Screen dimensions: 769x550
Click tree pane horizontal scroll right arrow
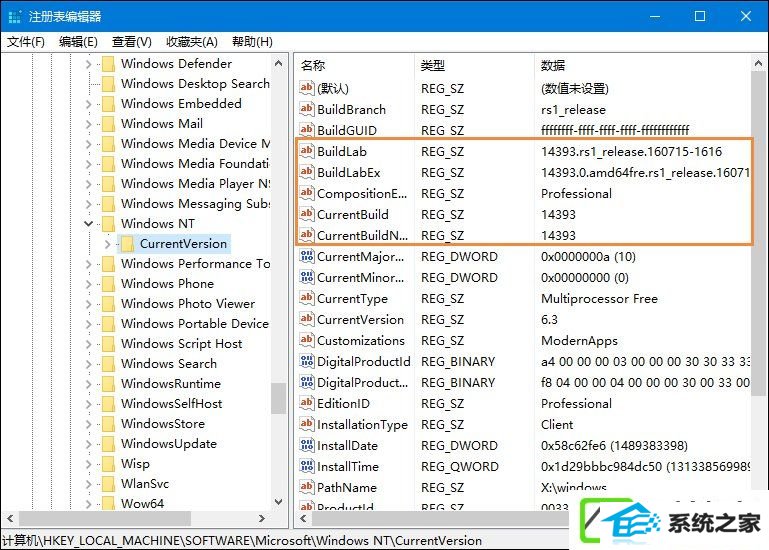(x=261, y=518)
